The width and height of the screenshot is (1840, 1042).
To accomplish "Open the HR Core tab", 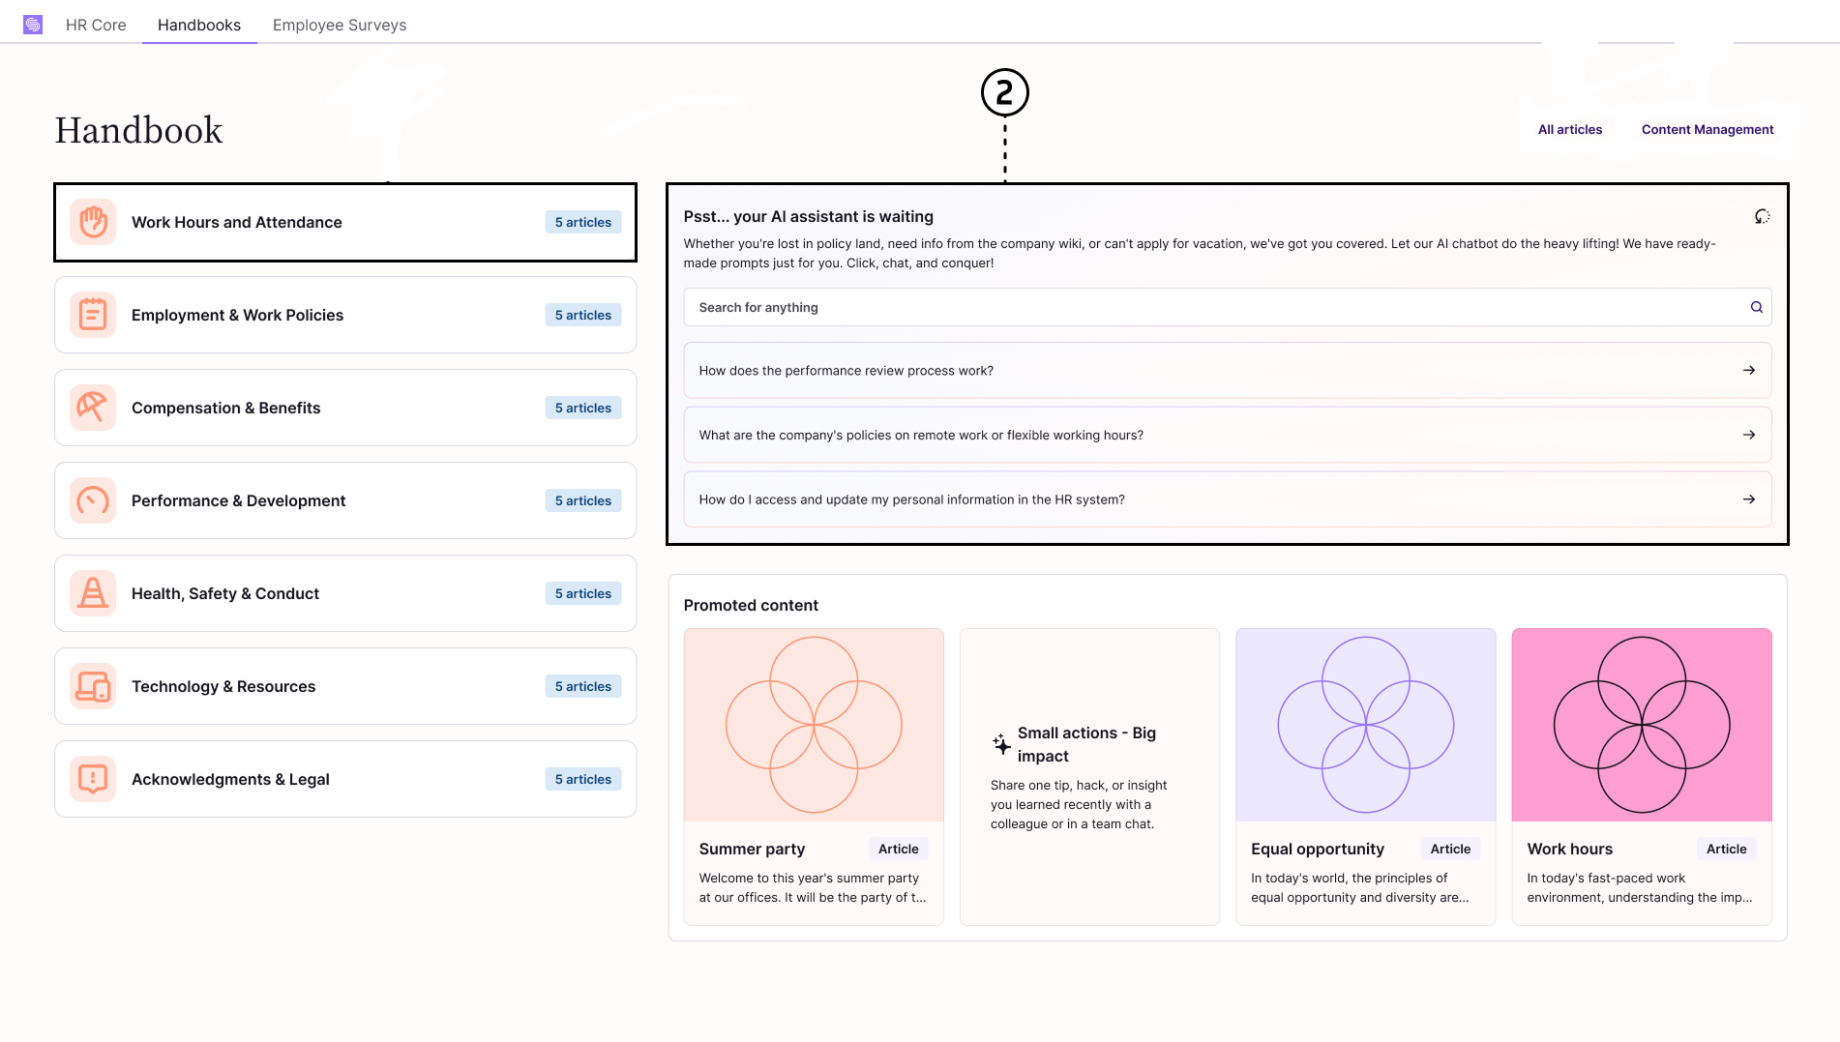I will click(96, 25).
